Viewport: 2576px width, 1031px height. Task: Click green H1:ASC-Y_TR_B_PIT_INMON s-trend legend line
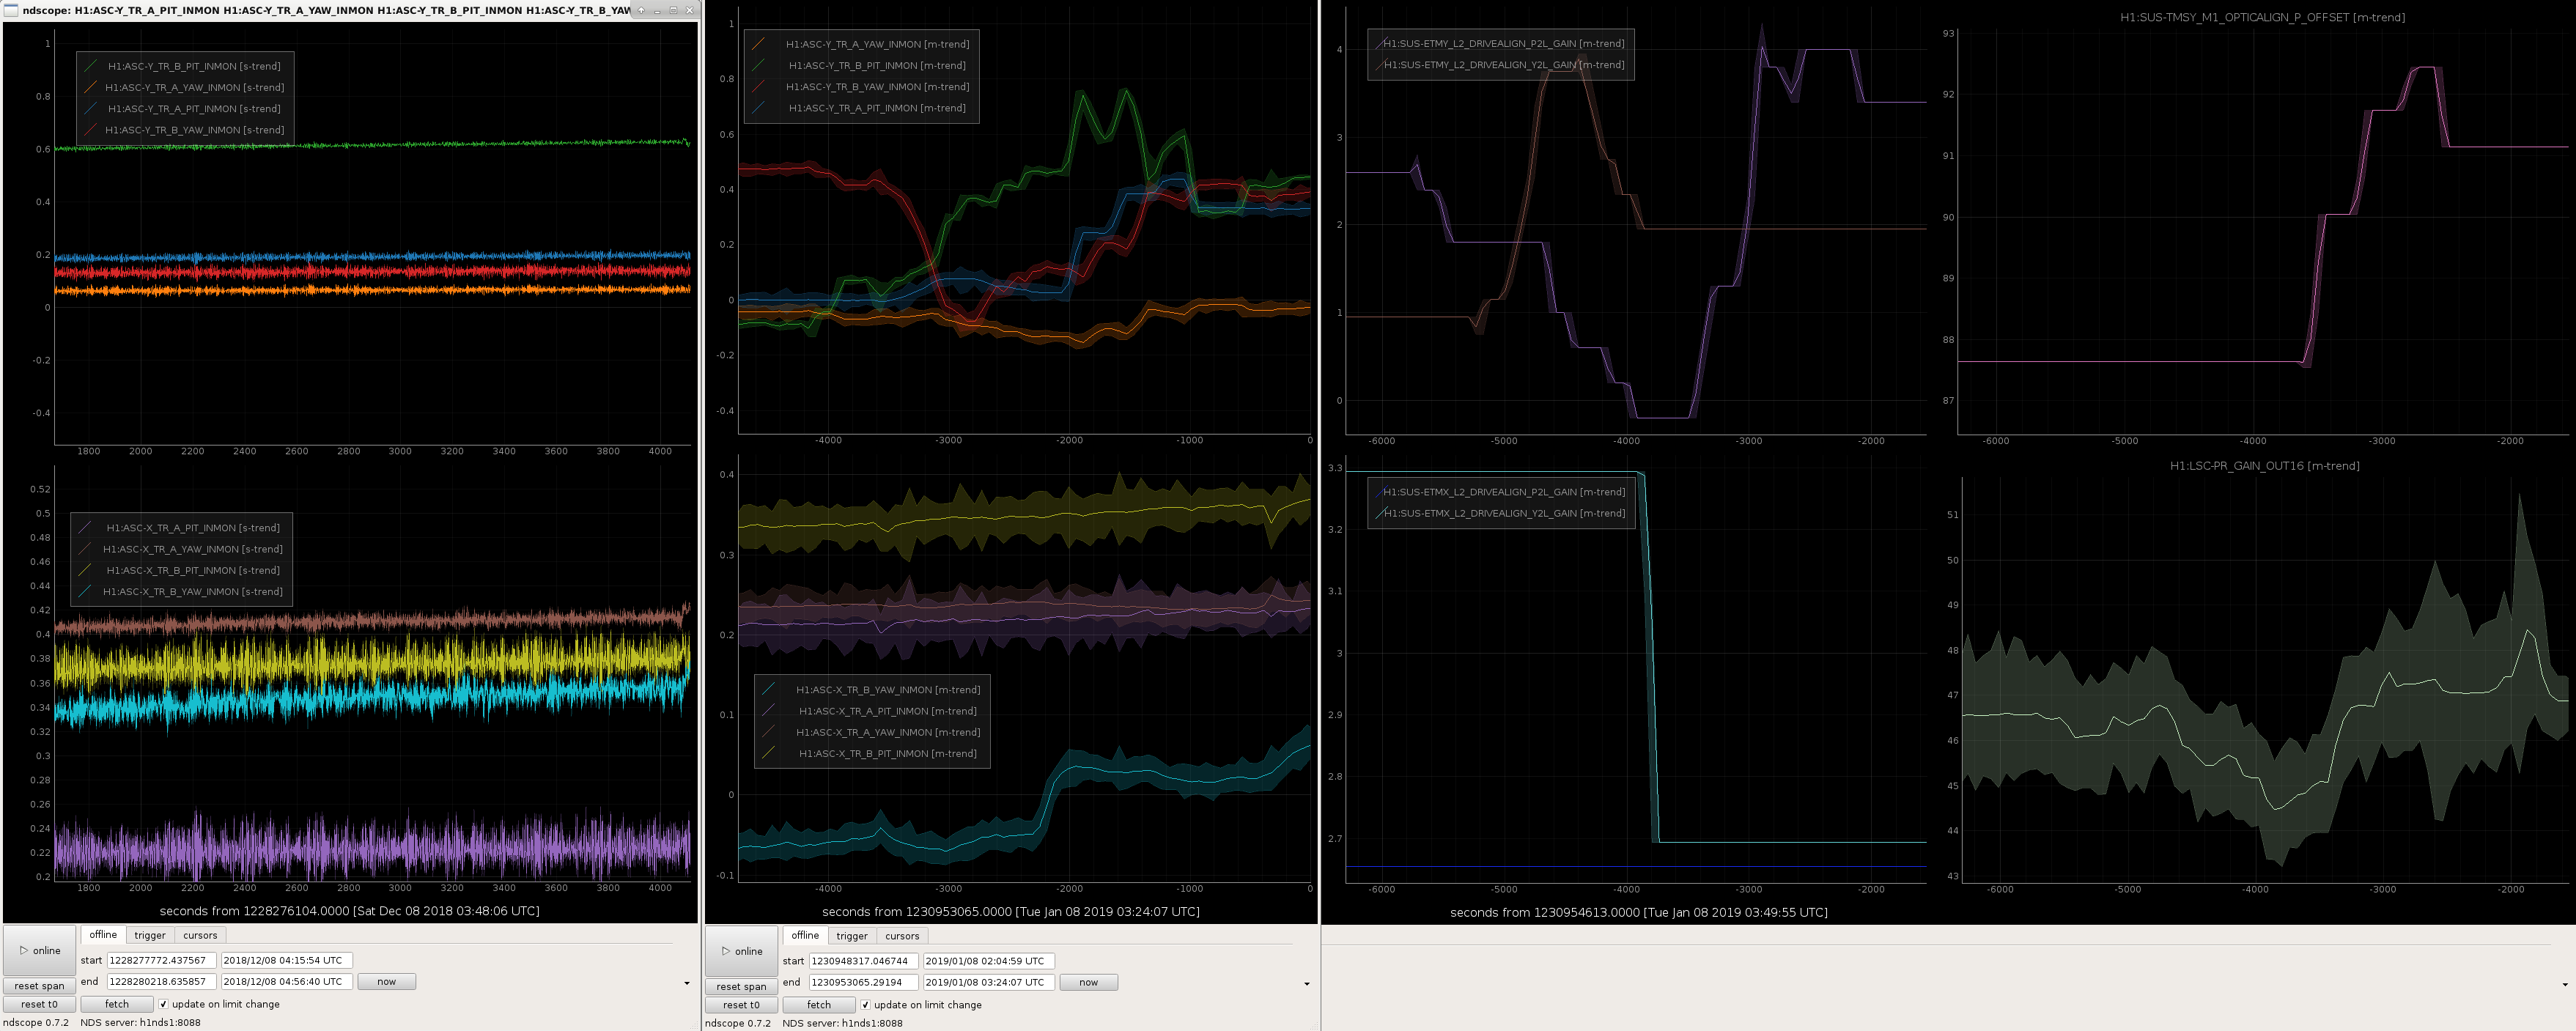(x=91, y=66)
